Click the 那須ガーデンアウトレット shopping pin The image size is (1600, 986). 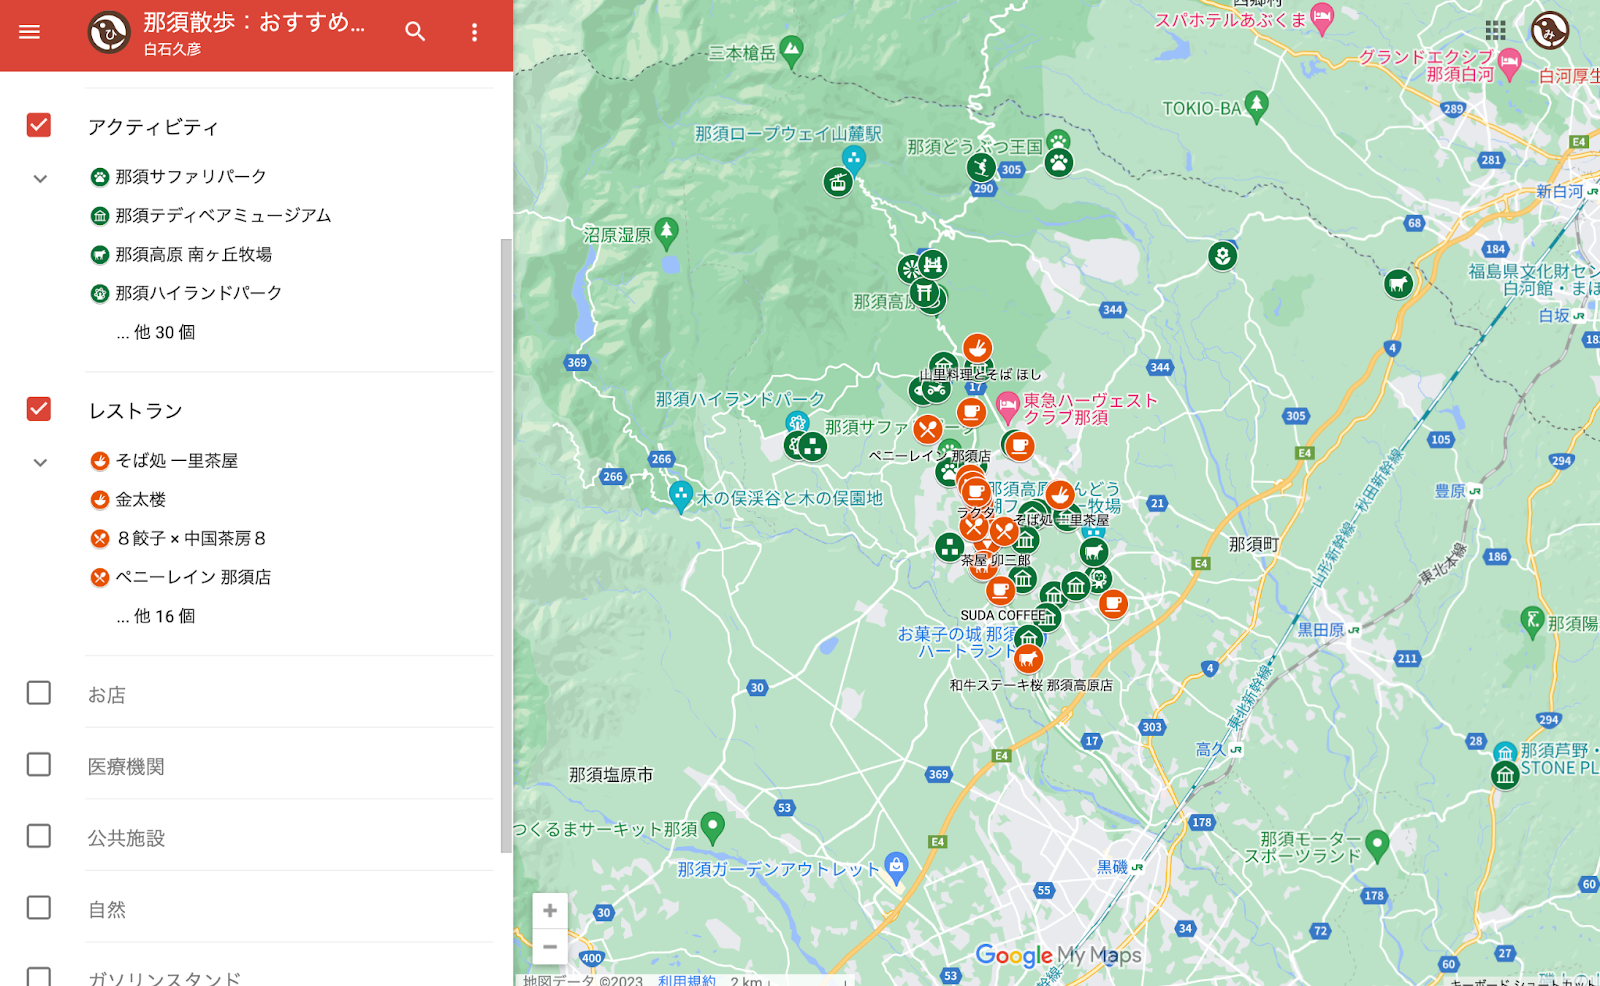896,866
